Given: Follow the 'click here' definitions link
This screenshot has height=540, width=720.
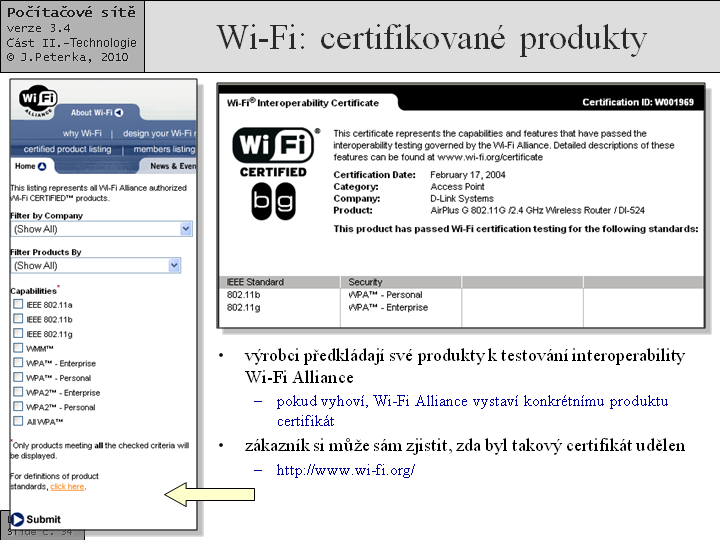Looking at the screenshot, I should click(68, 487).
